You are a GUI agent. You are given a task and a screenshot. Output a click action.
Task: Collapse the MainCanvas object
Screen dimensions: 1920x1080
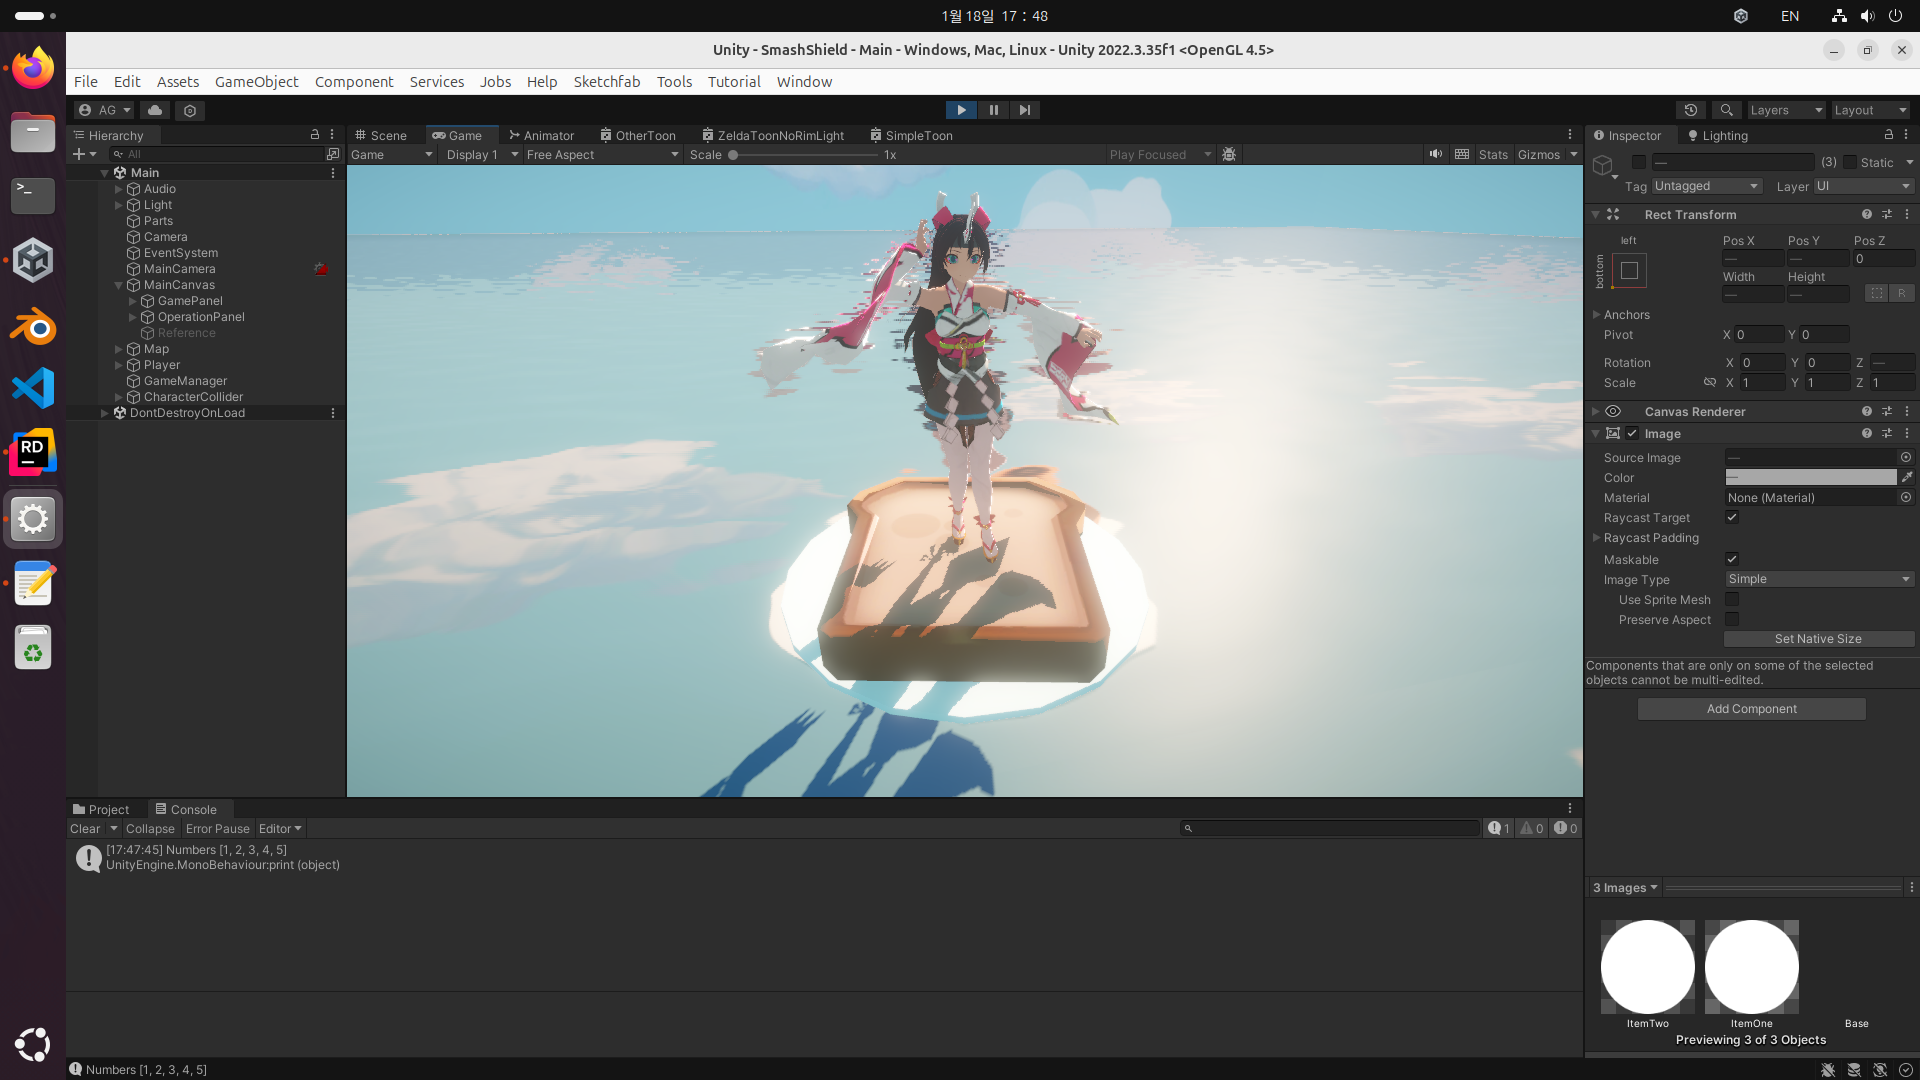(118, 285)
